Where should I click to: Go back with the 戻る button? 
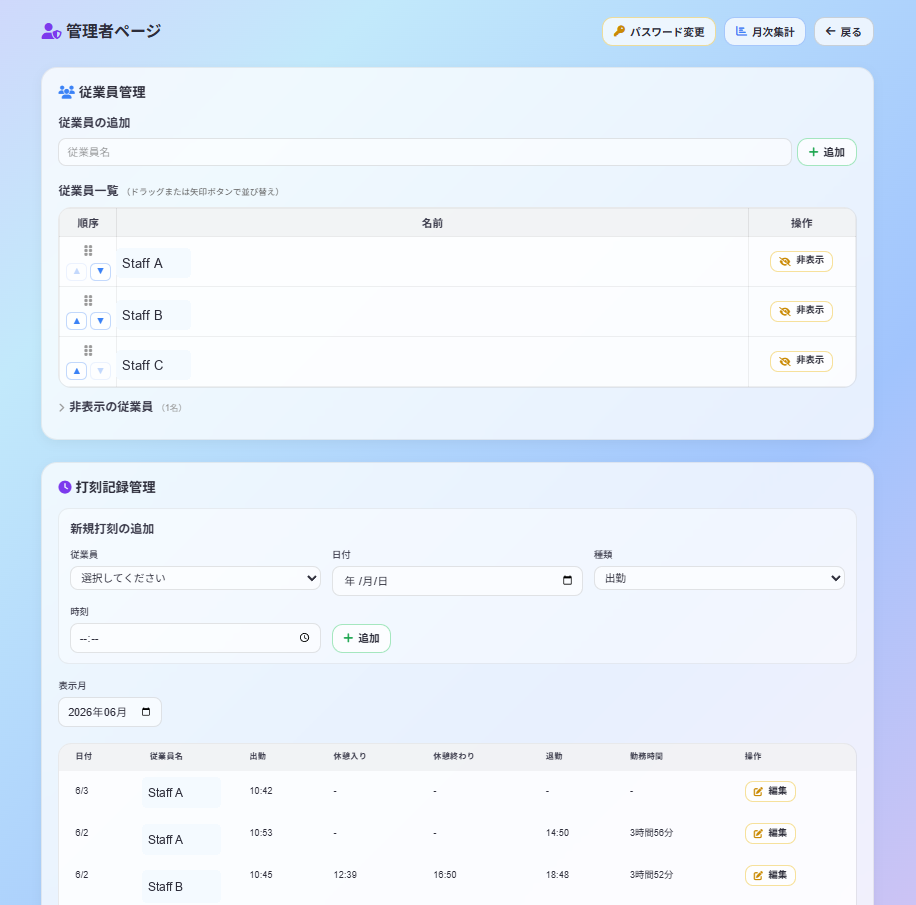click(x=843, y=32)
